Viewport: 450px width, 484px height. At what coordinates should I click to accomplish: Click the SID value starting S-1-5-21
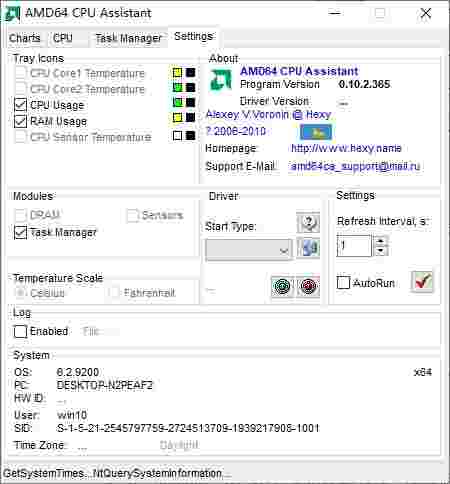(188, 428)
